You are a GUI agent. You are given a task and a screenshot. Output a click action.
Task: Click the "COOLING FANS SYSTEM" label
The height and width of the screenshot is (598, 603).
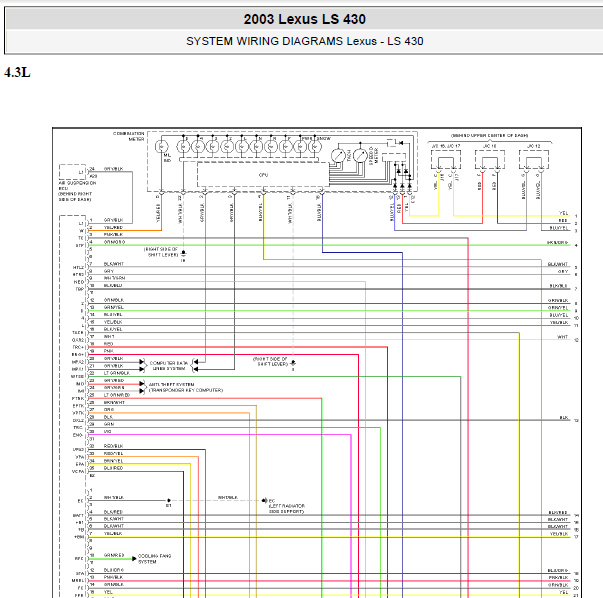coord(155,559)
